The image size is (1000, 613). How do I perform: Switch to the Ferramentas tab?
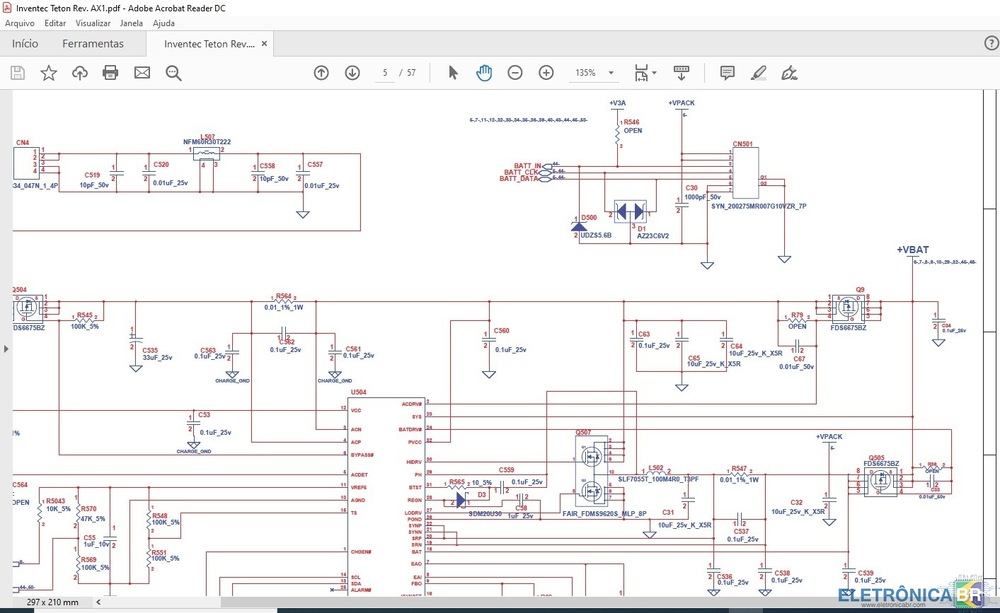[x=93, y=44]
